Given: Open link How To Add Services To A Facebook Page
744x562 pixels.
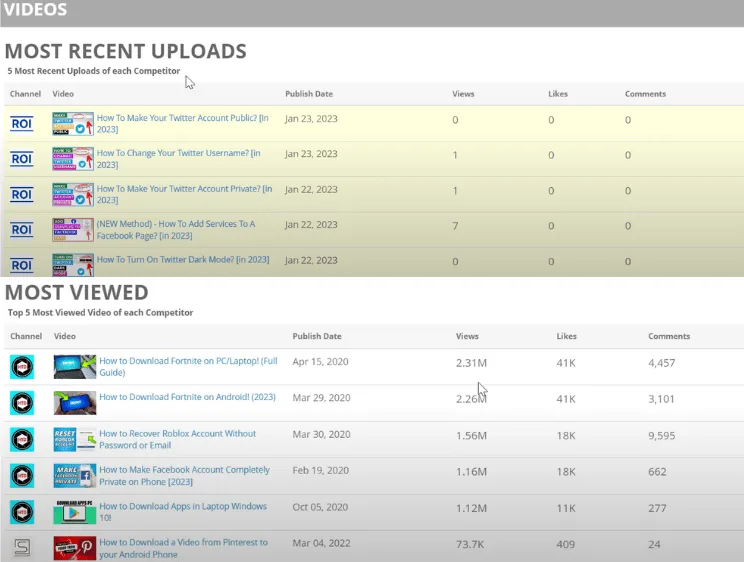Looking at the screenshot, I should pos(176,230).
